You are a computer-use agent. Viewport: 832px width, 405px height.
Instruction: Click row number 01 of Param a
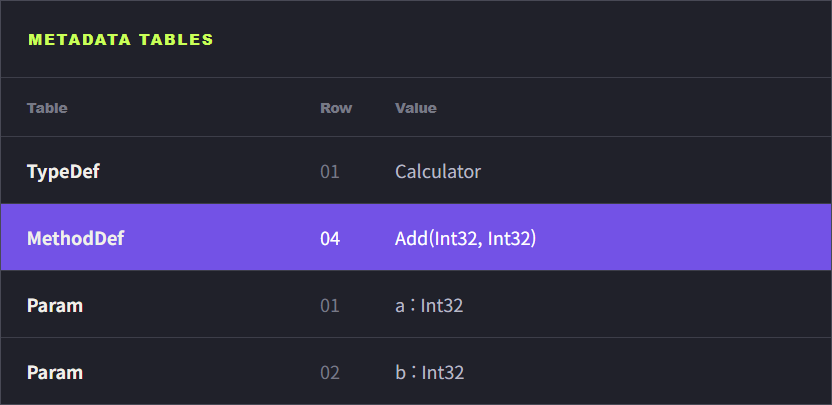coord(330,306)
